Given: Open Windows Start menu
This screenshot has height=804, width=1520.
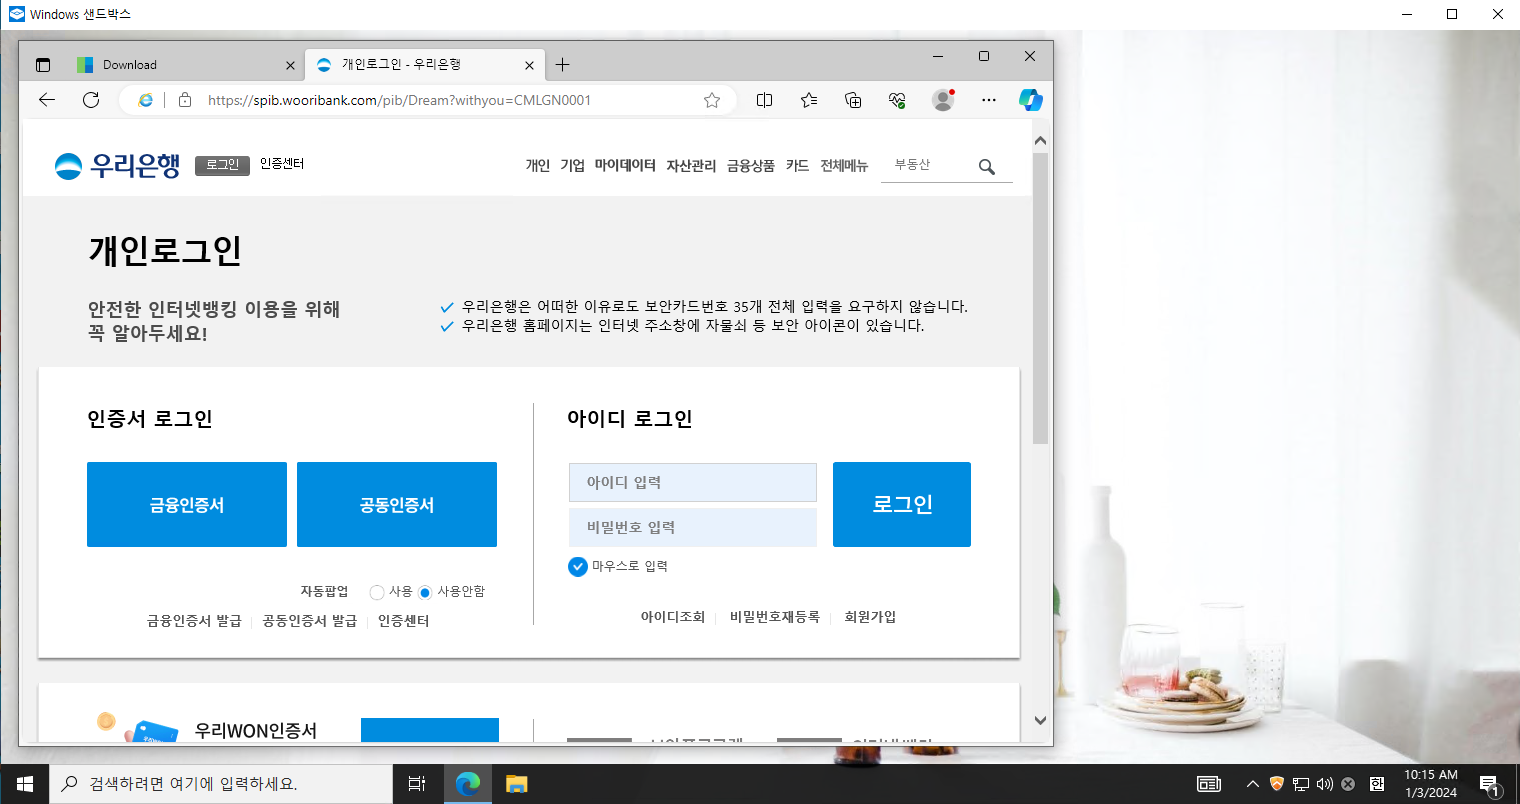Looking at the screenshot, I should [x=25, y=784].
